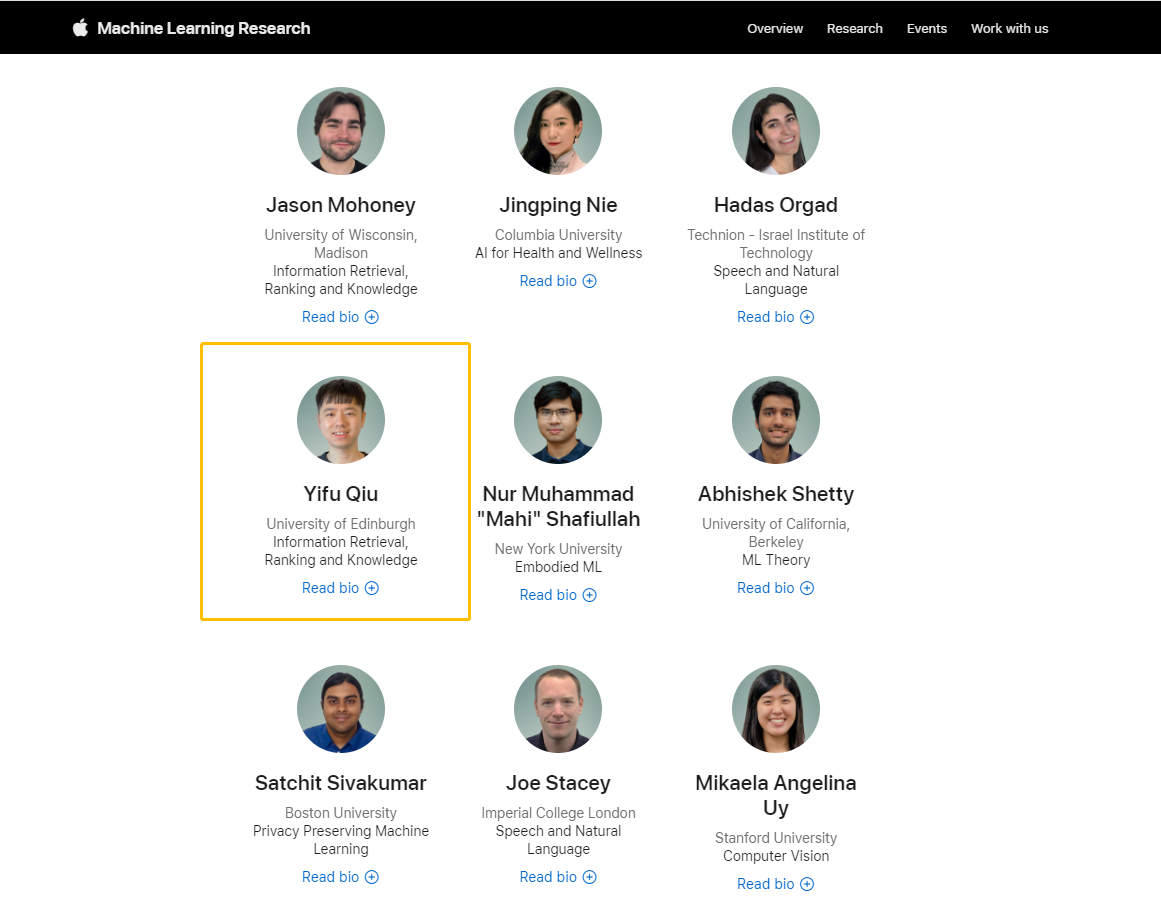Click Jingping Nie's profile photo
The width and height of the screenshot is (1161, 924).
(x=558, y=131)
